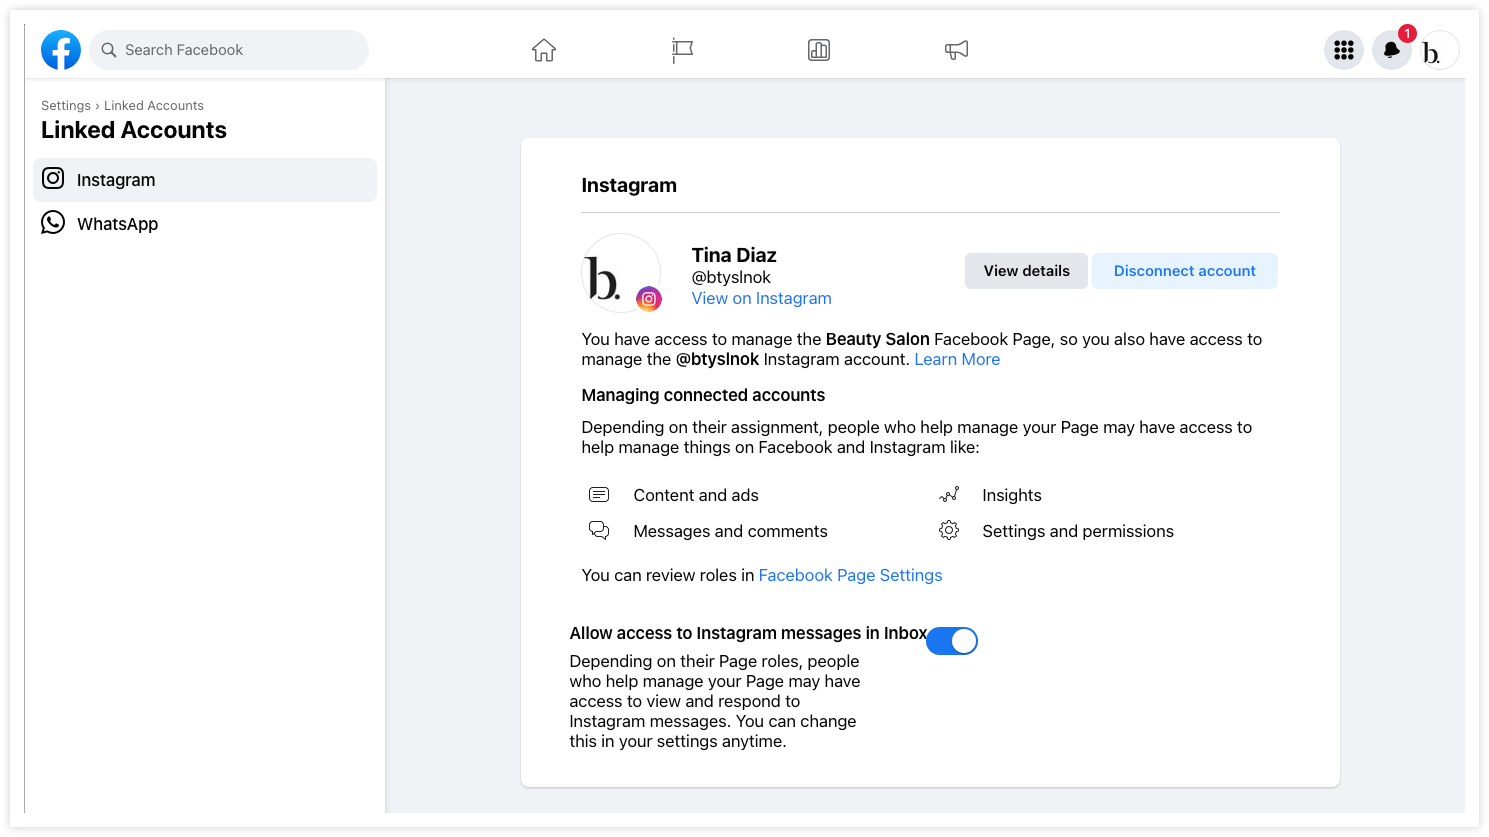Click Settings in the breadcrumb
1489x837 pixels.
pyautogui.click(x=66, y=105)
